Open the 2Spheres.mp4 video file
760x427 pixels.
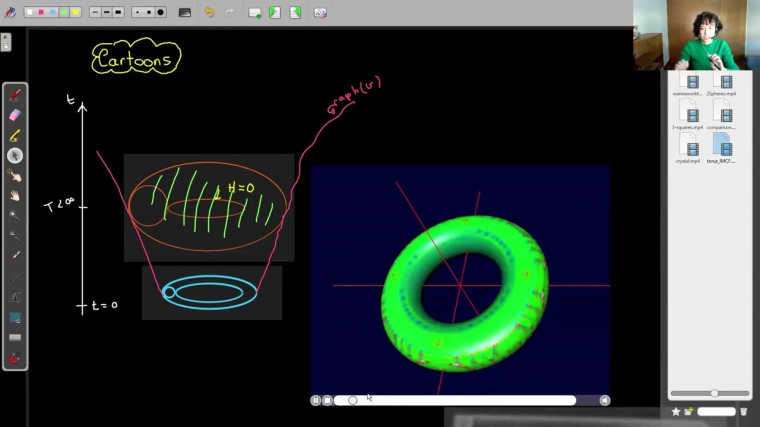coord(721,84)
